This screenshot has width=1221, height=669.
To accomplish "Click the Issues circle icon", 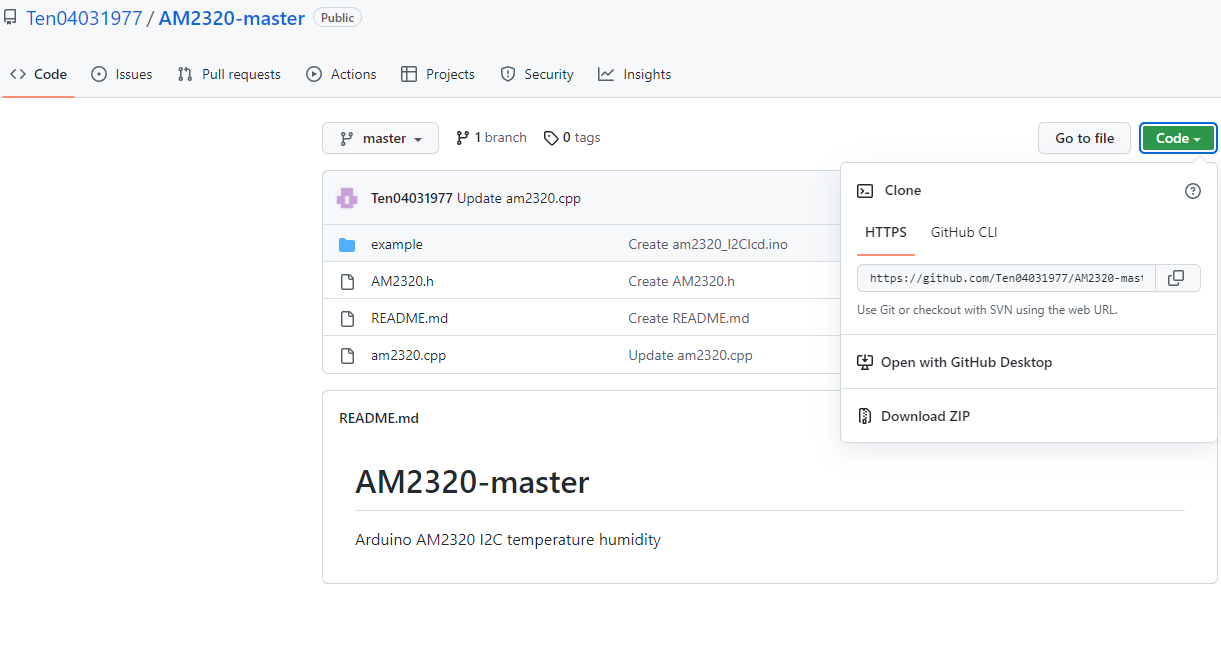I will (x=99, y=74).
